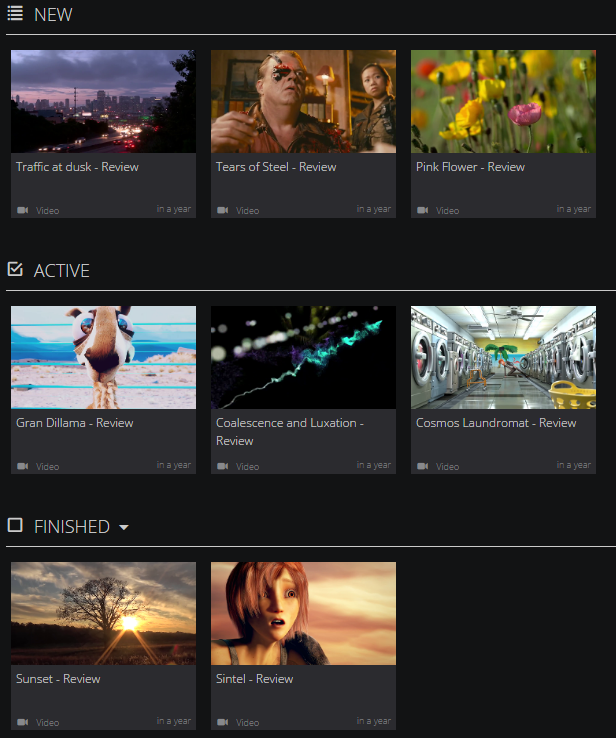Click the video camera icon on Traffic at dusk card
The width and height of the screenshot is (616, 738).
(23, 210)
